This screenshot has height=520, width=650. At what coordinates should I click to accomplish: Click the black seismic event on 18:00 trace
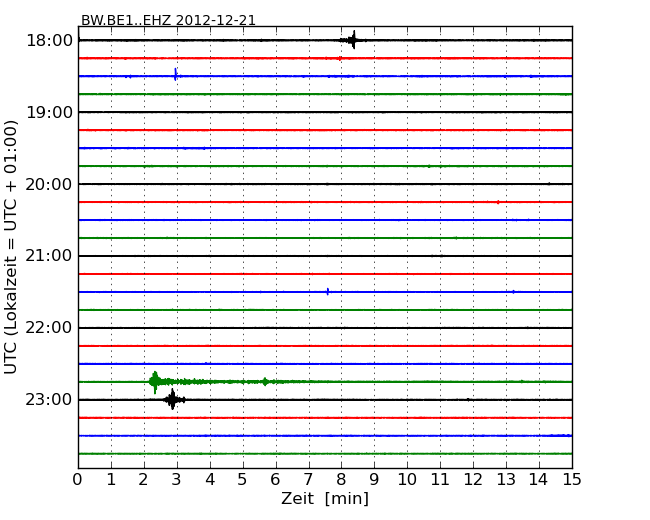353,40
